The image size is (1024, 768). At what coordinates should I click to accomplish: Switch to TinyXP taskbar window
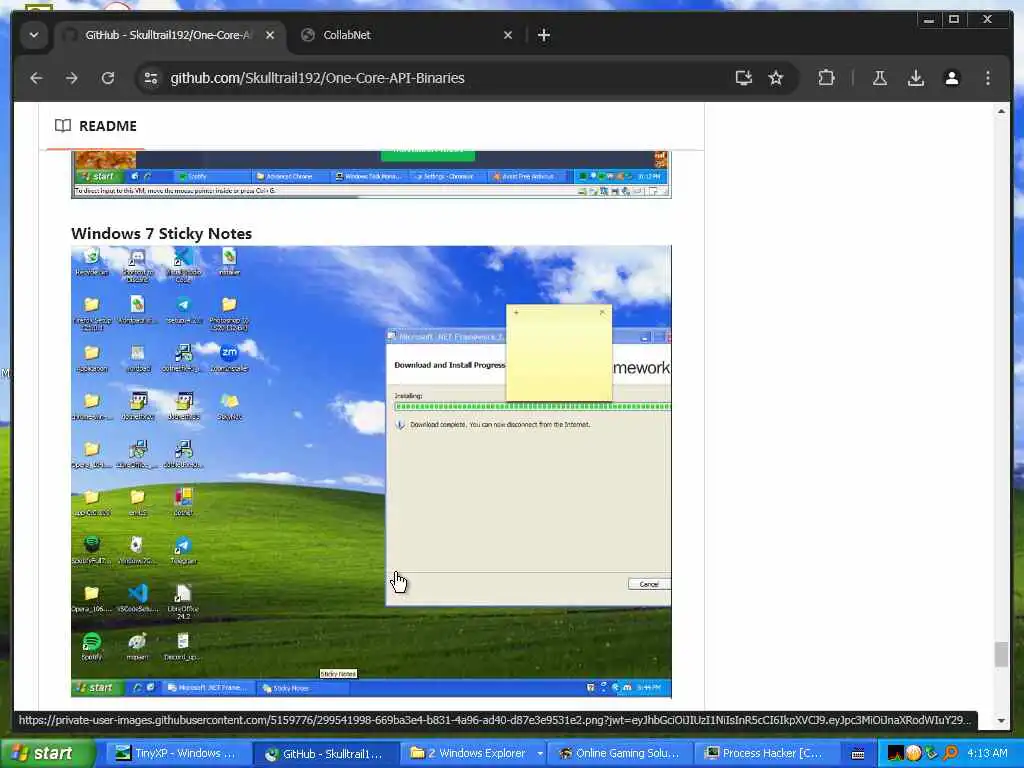tap(178, 754)
